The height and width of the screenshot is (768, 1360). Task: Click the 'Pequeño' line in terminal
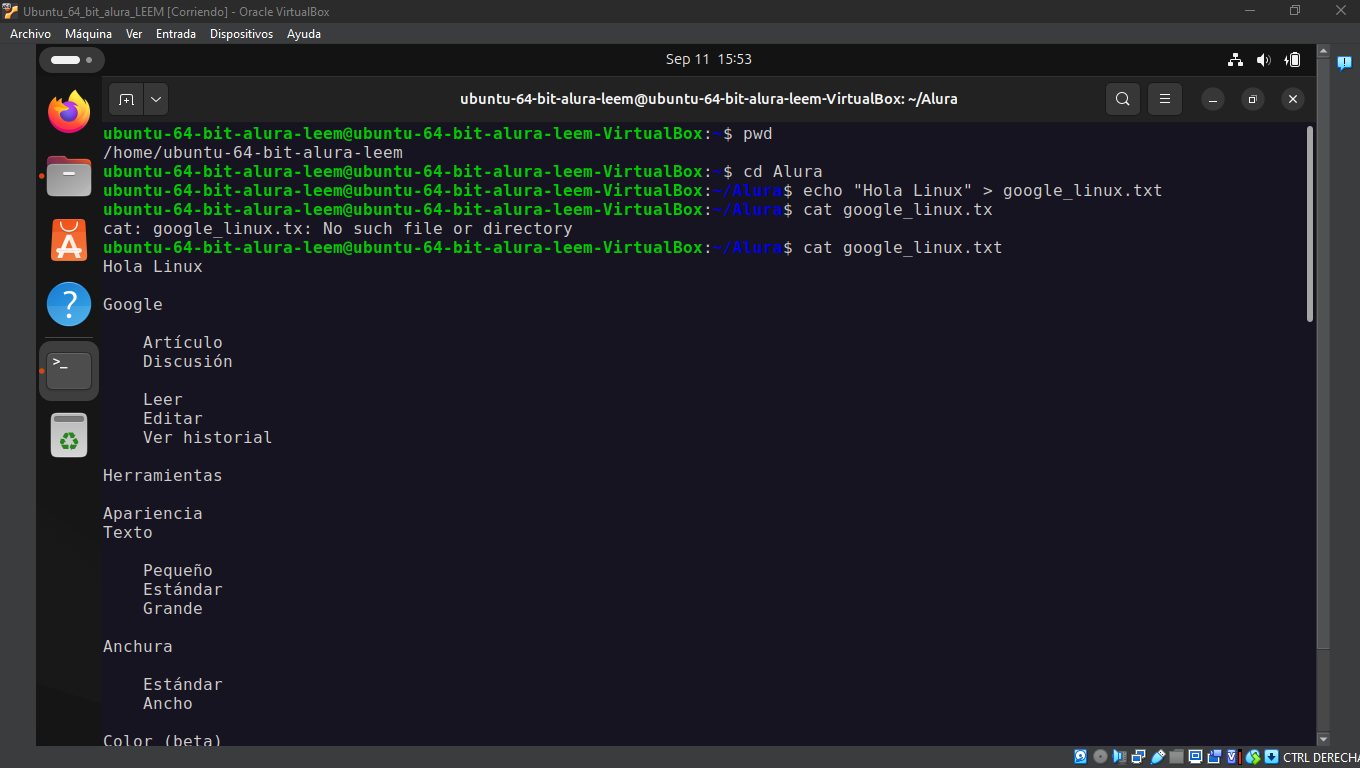pyautogui.click(x=178, y=571)
